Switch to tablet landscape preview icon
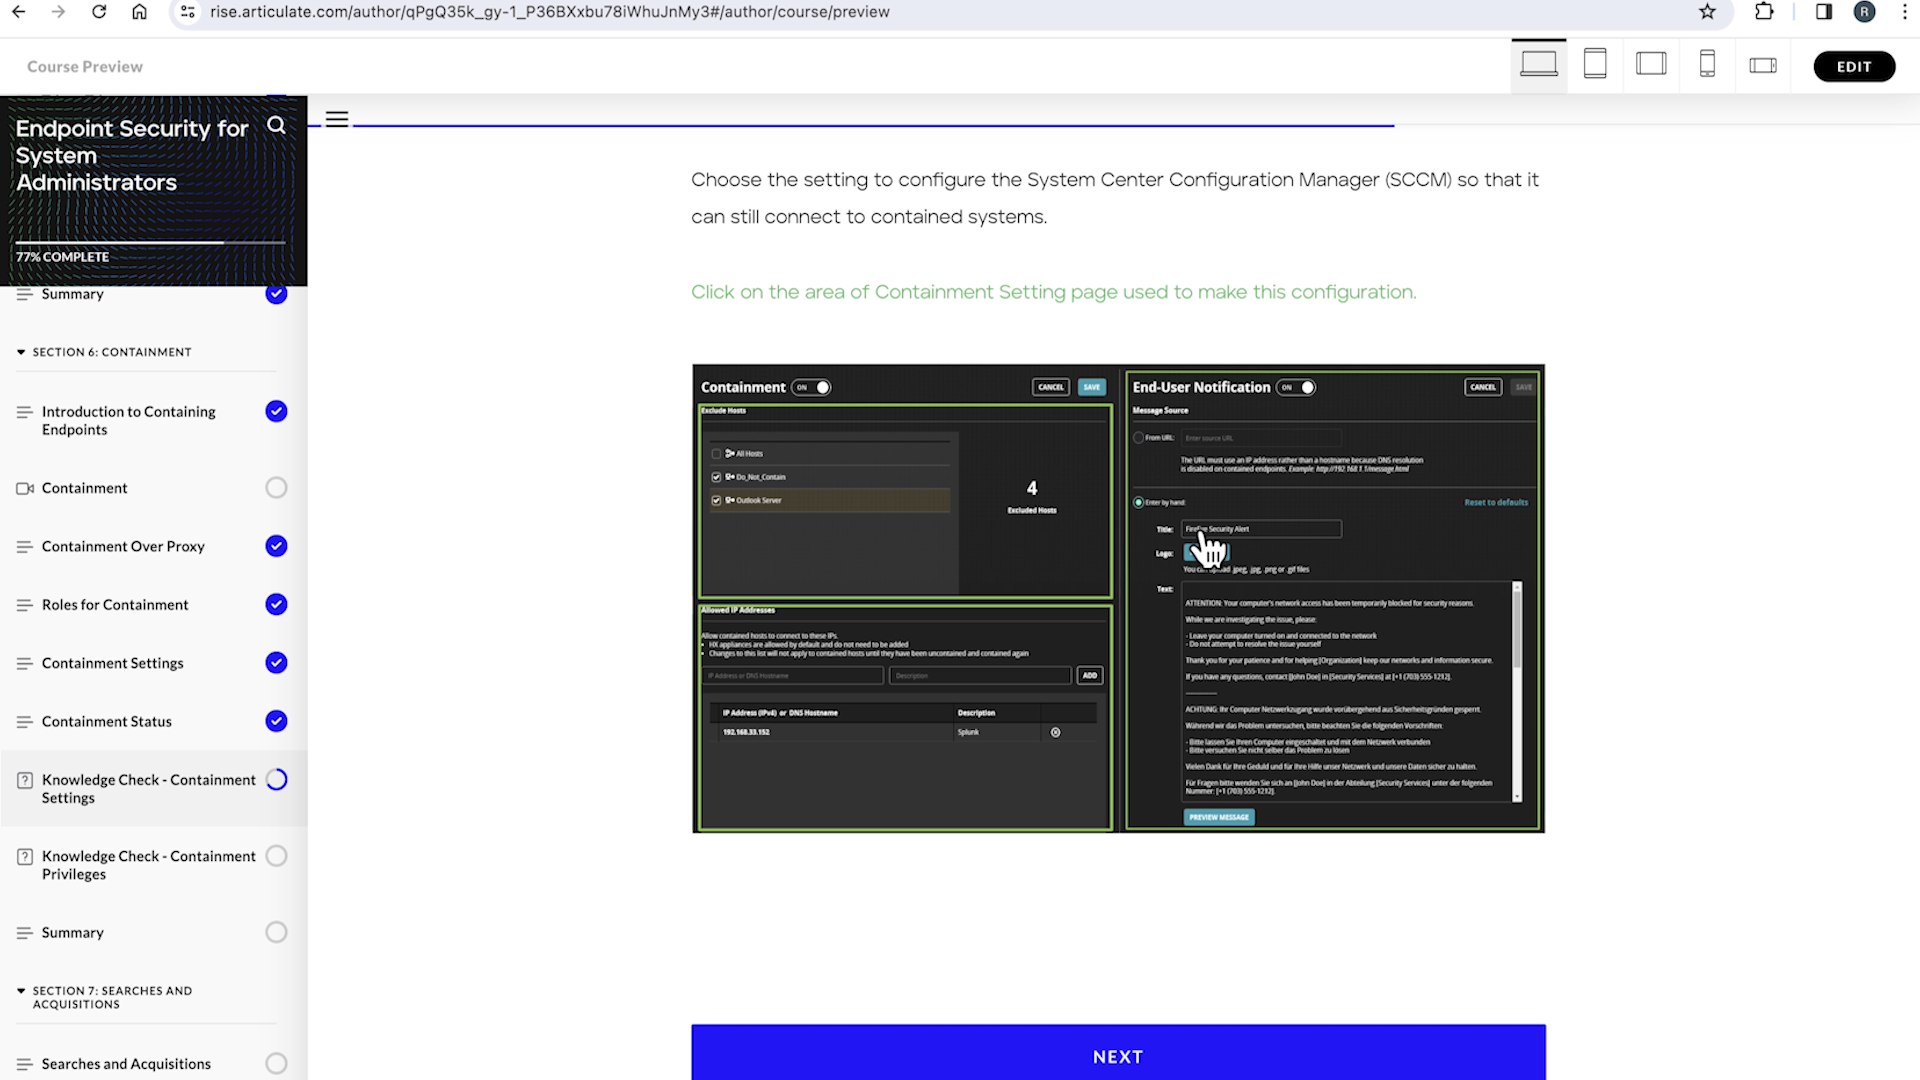1920x1080 pixels. 1651,65
